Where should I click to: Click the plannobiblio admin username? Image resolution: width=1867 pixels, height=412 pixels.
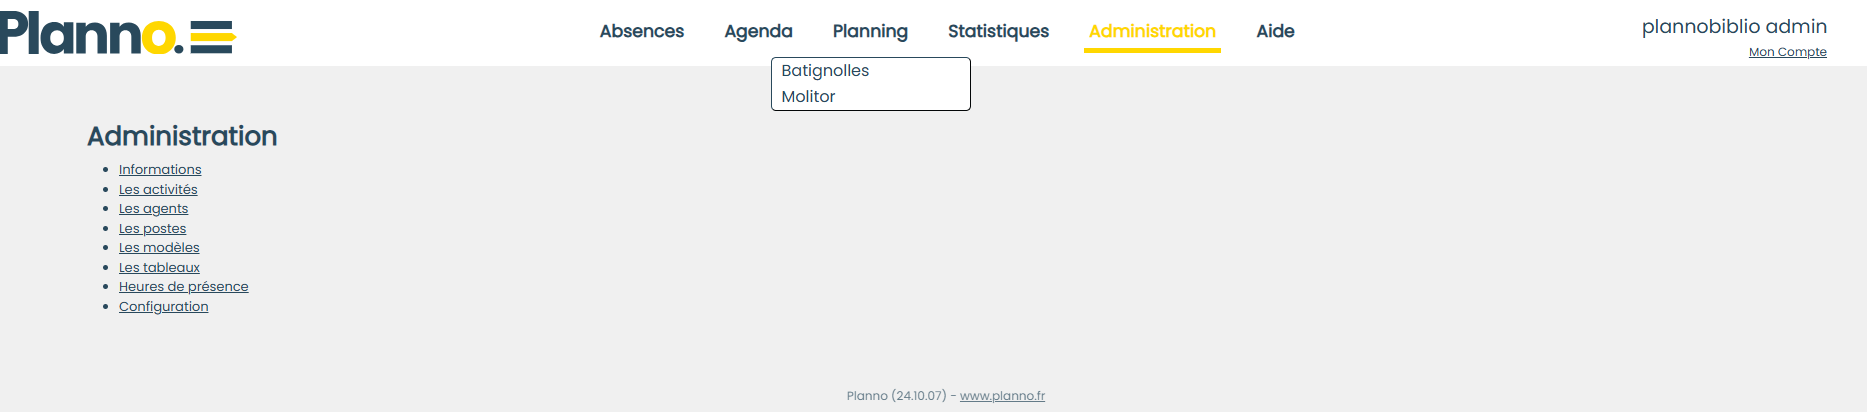[x=1734, y=27]
